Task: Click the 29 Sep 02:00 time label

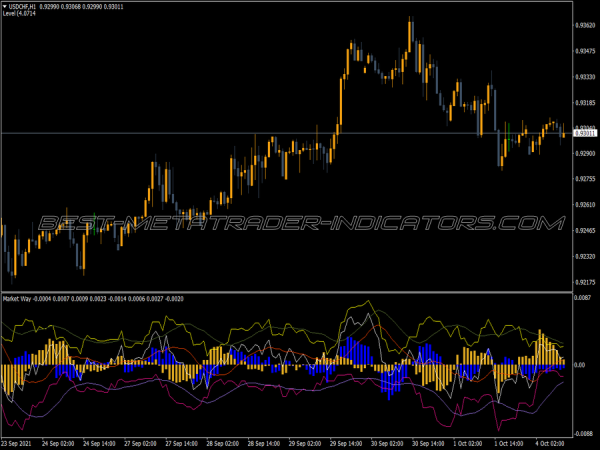Action: 305,443
